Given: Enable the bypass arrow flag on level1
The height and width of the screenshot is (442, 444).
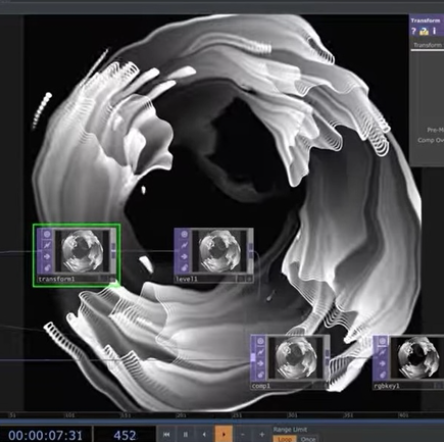Looking at the screenshot, I should [x=184, y=257].
